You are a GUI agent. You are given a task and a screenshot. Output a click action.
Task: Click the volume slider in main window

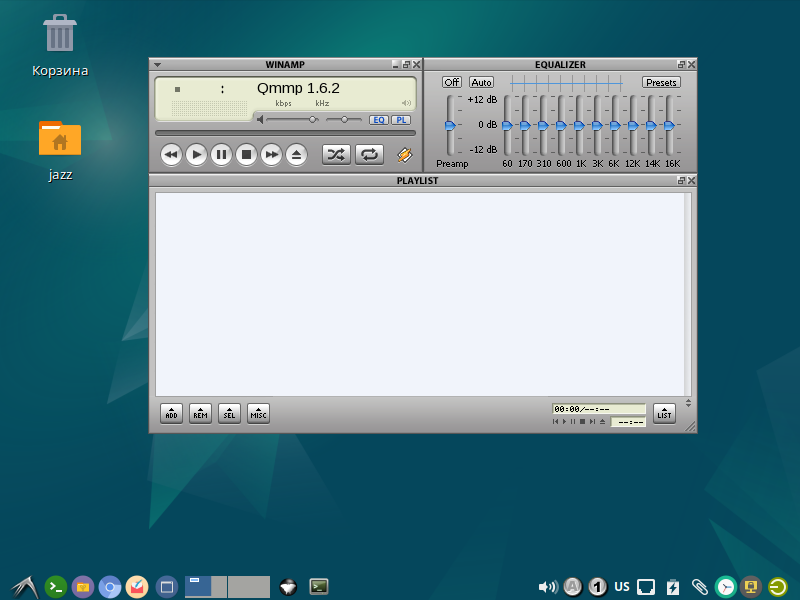[x=292, y=119]
